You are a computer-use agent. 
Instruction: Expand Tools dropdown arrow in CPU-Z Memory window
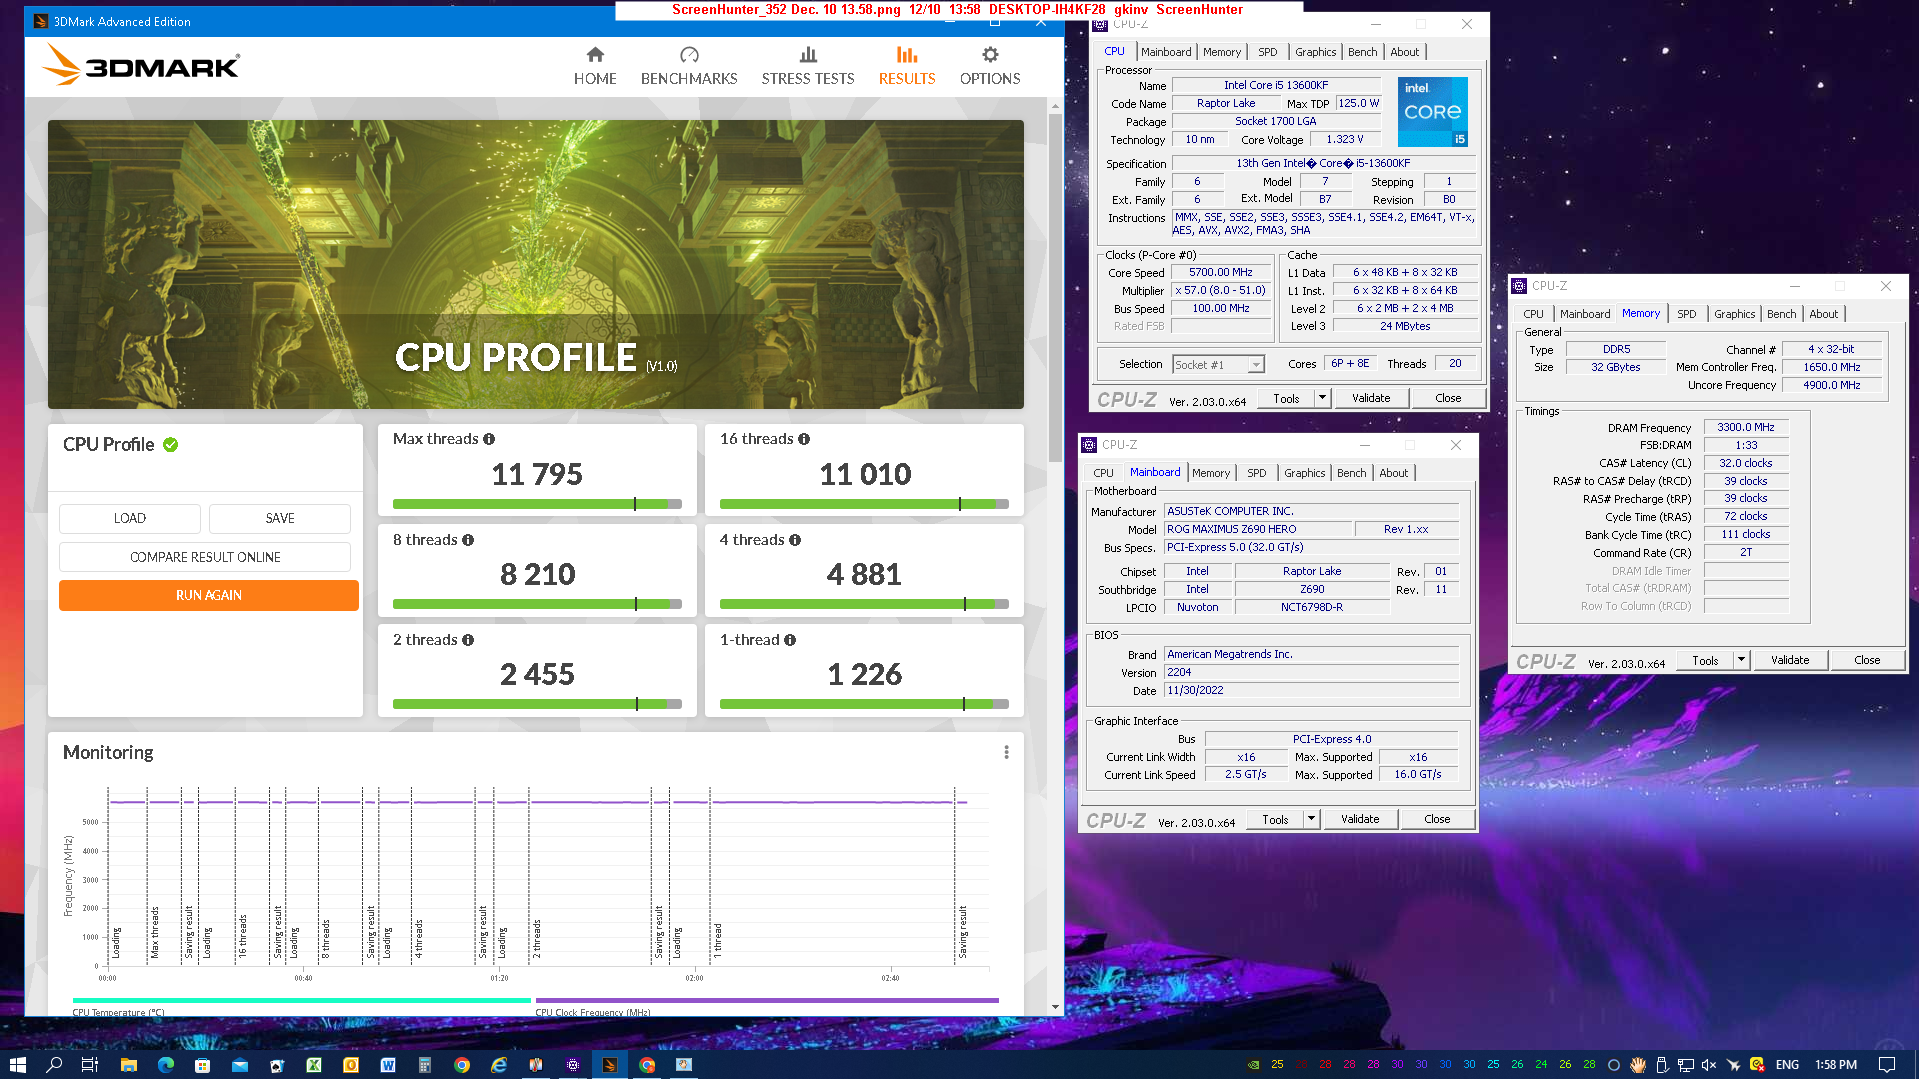point(1741,660)
